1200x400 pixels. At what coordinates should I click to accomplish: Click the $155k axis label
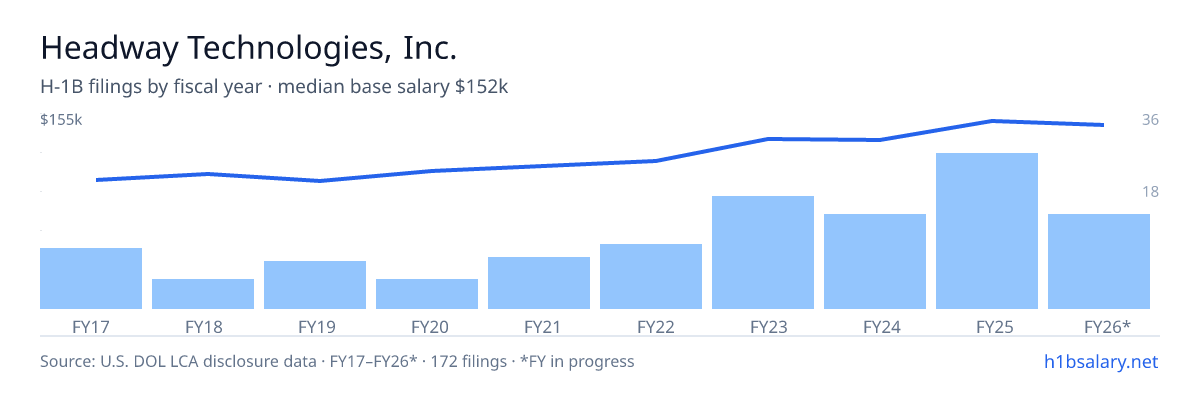pos(61,120)
